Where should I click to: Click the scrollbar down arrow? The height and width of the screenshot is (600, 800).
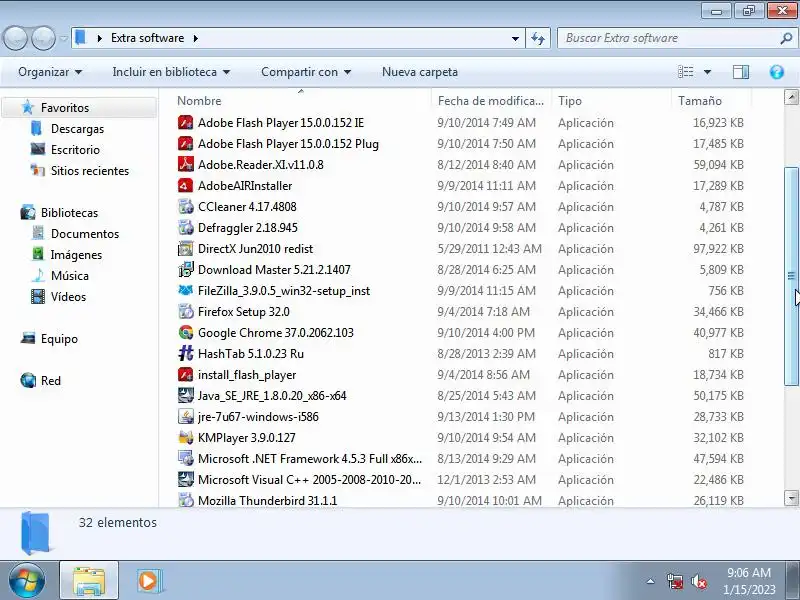pyautogui.click(x=791, y=498)
